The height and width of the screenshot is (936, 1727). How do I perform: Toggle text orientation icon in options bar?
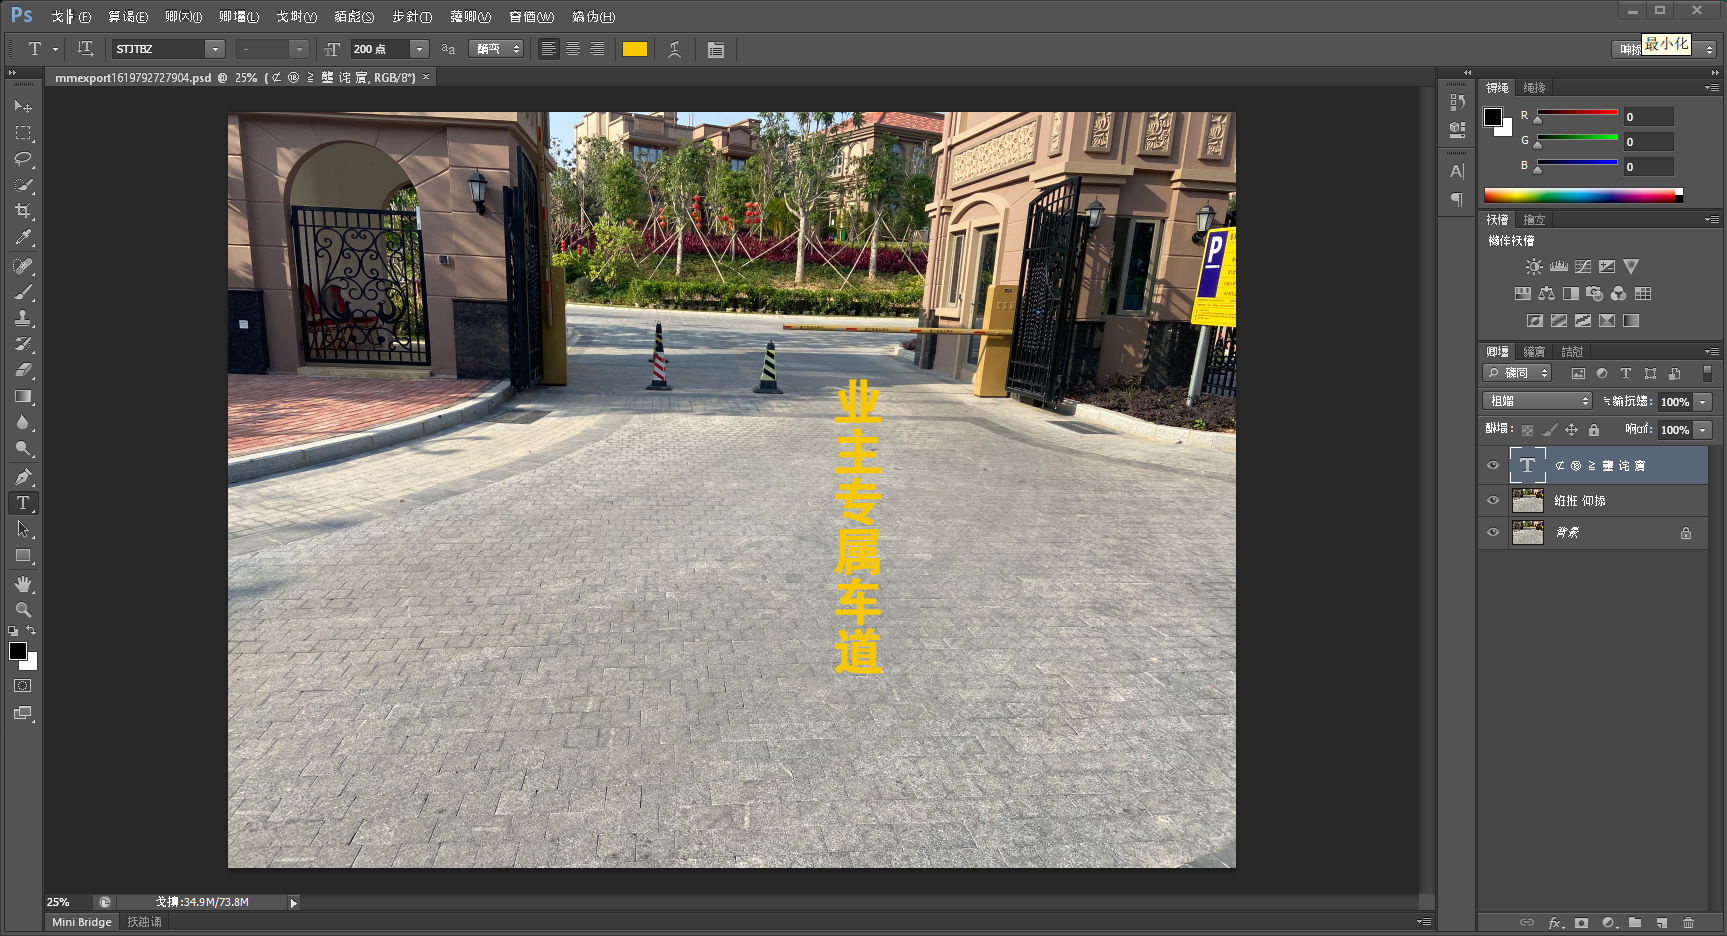pyautogui.click(x=85, y=49)
